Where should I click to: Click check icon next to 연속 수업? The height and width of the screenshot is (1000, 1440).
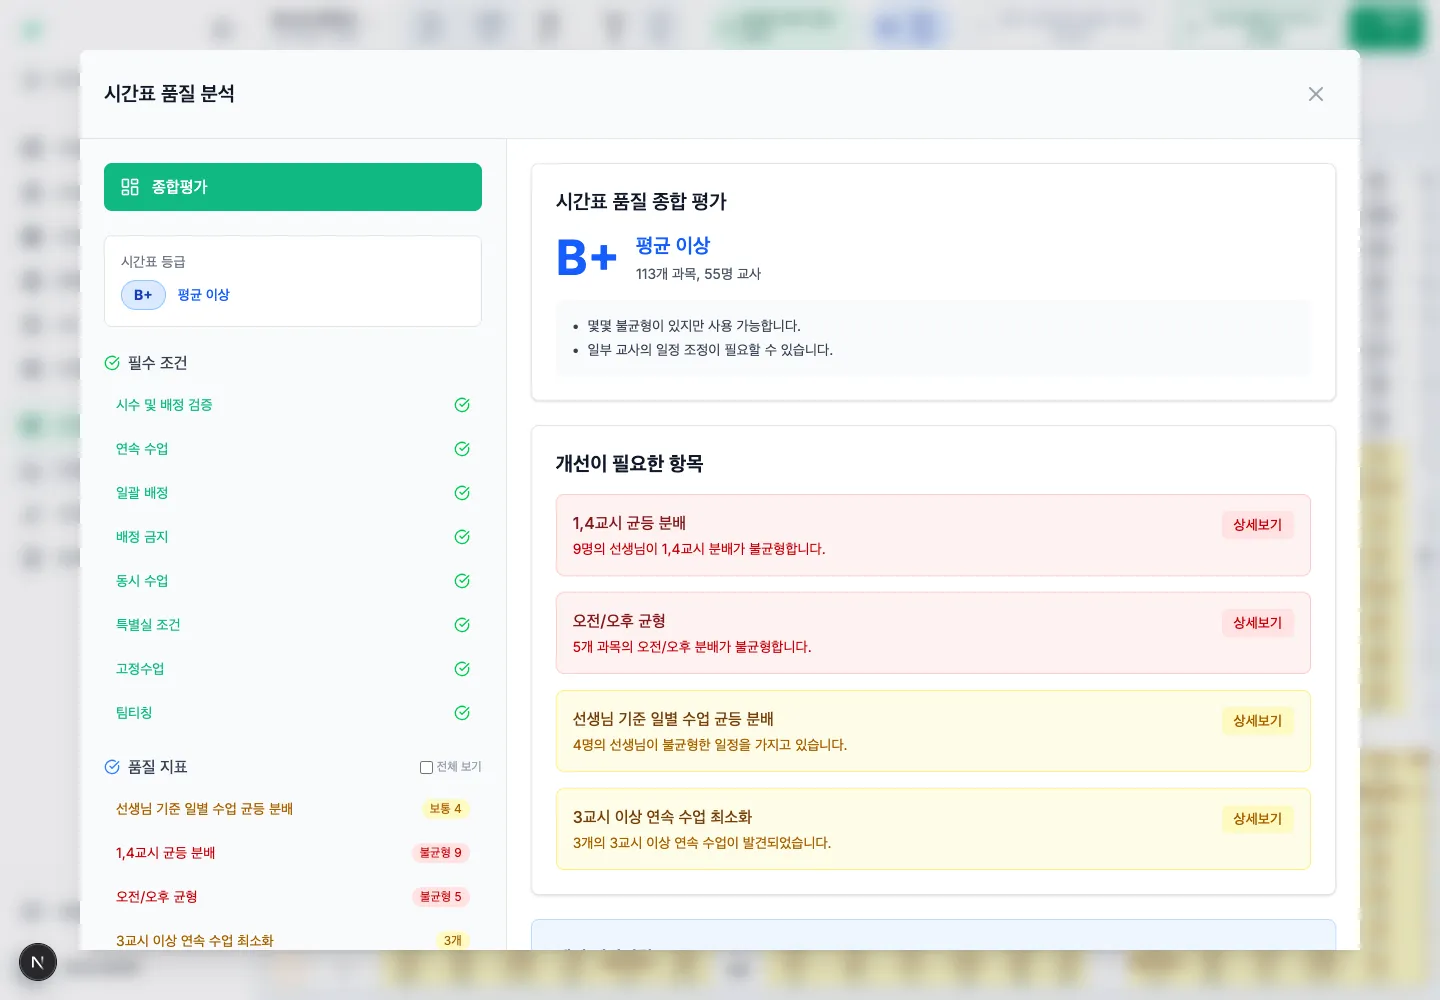point(462,449)
